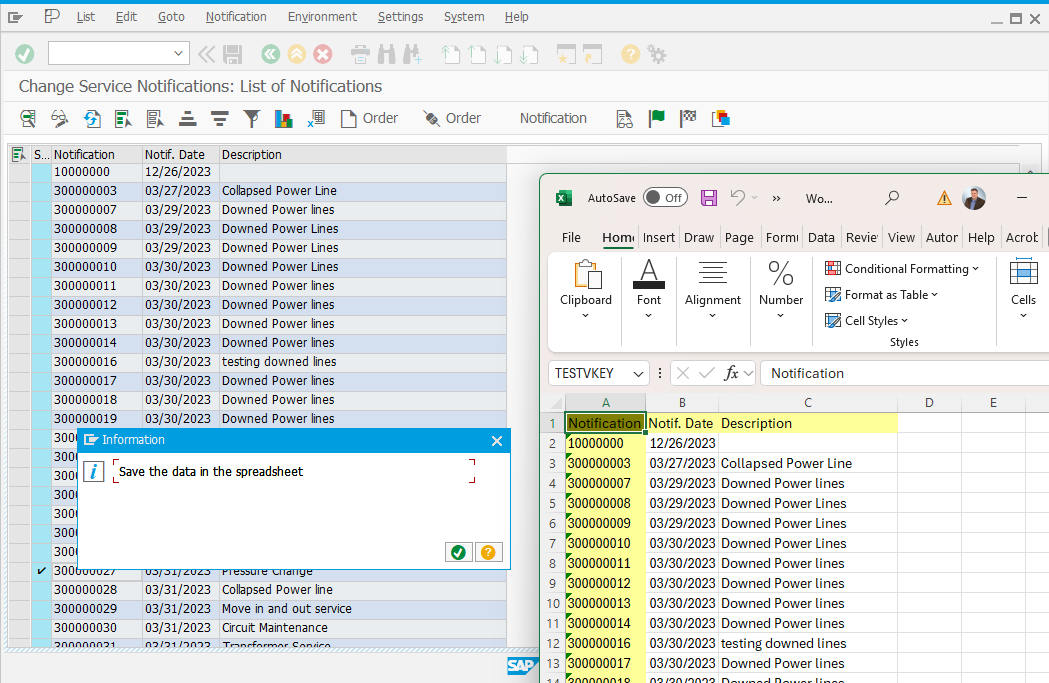The width and height of the screenshot is (1049, 683).
Task: Click the purple Save icon in Excel
Action: [x=709, y=198]
